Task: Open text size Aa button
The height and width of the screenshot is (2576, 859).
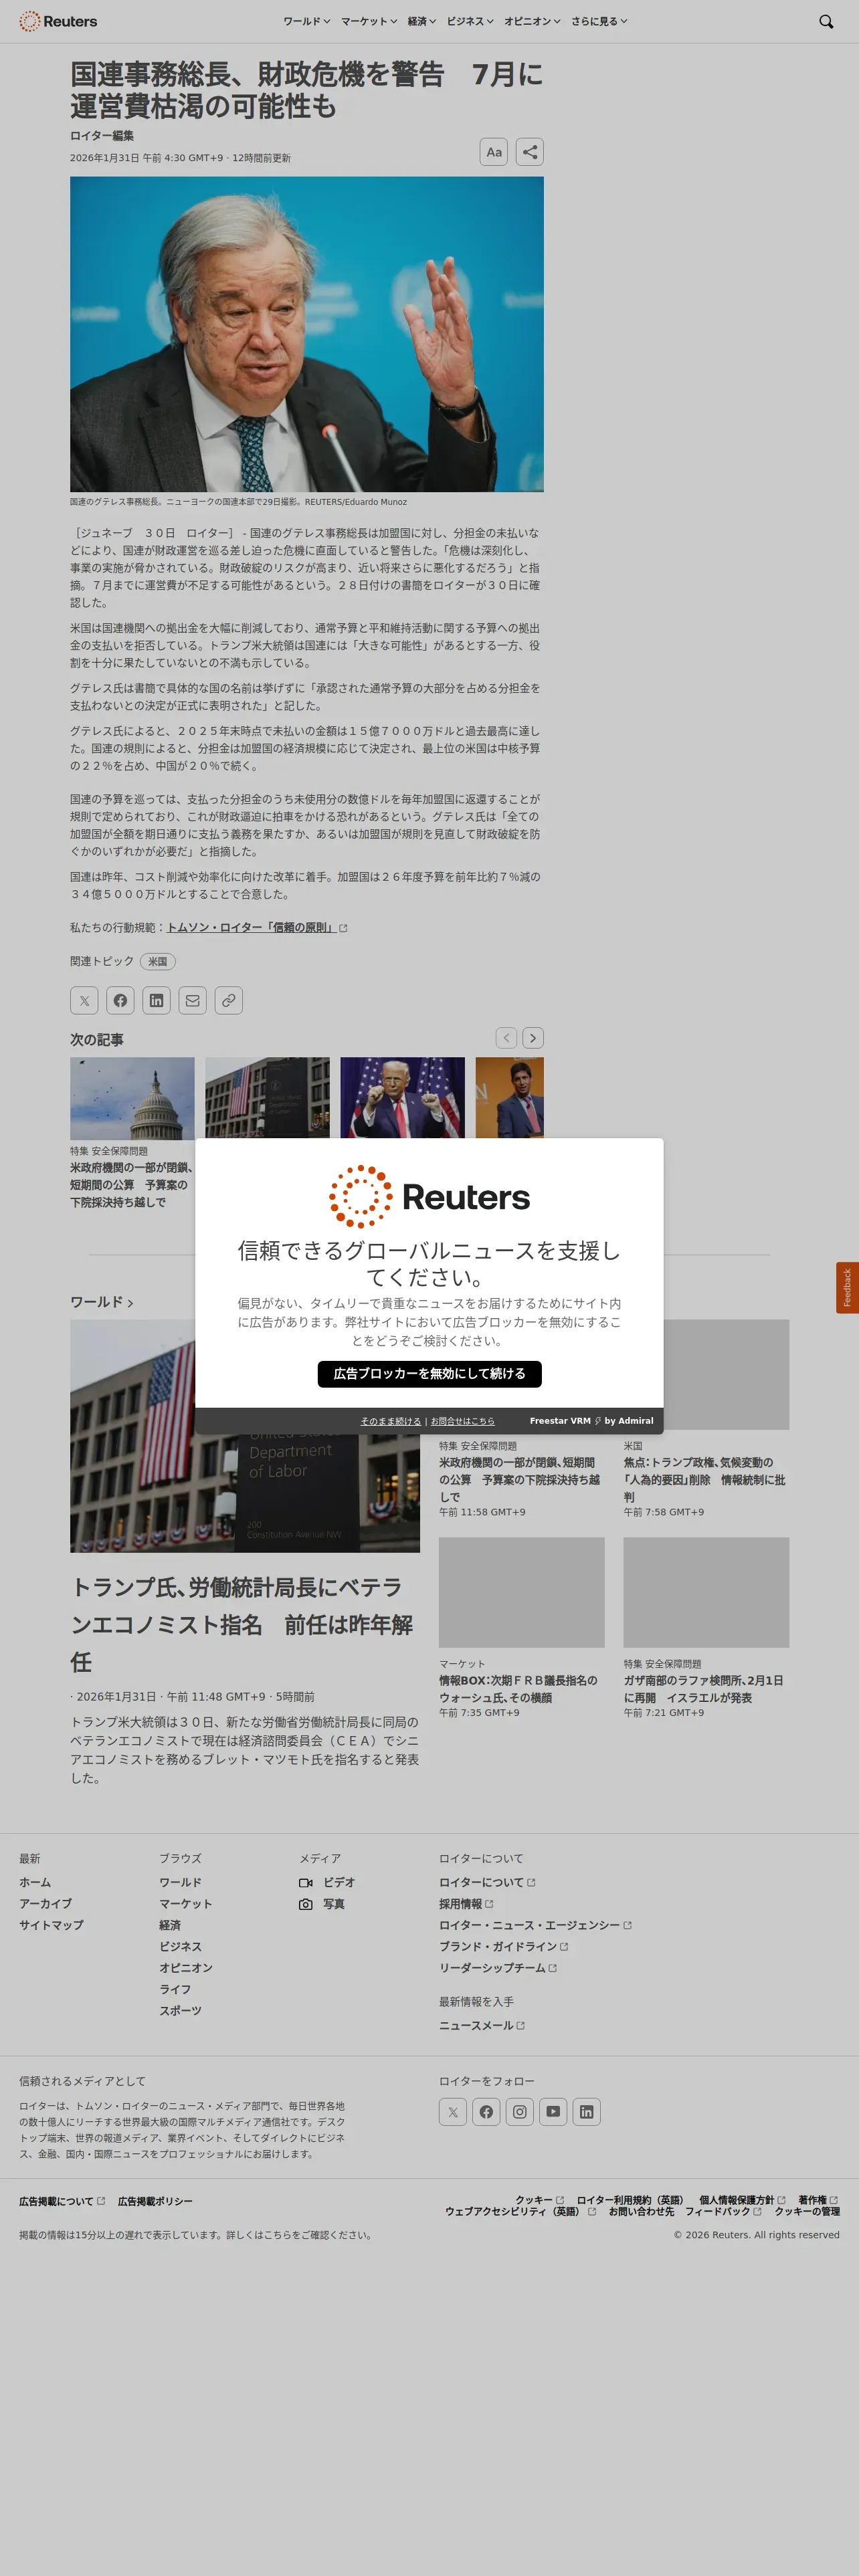Action: [494, 152]
